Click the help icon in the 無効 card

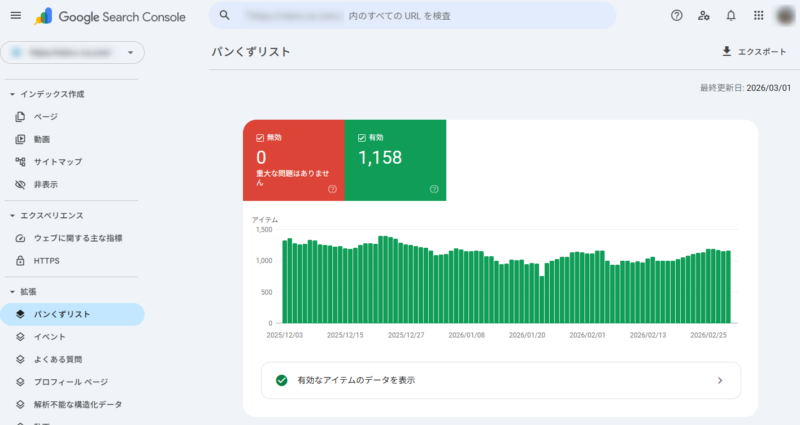coord(332,189)
